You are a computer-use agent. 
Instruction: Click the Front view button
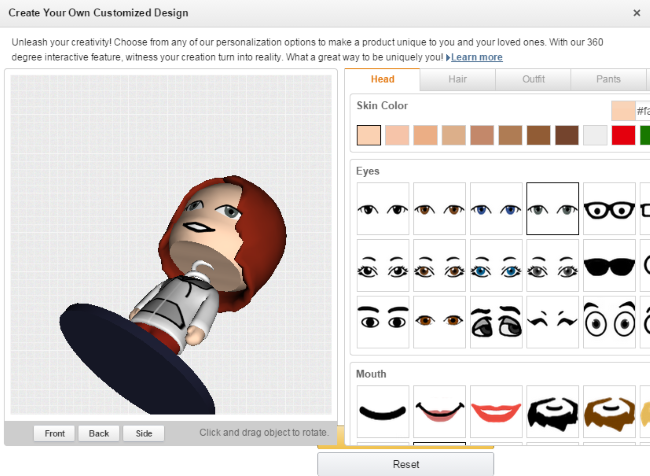(55, 433)
